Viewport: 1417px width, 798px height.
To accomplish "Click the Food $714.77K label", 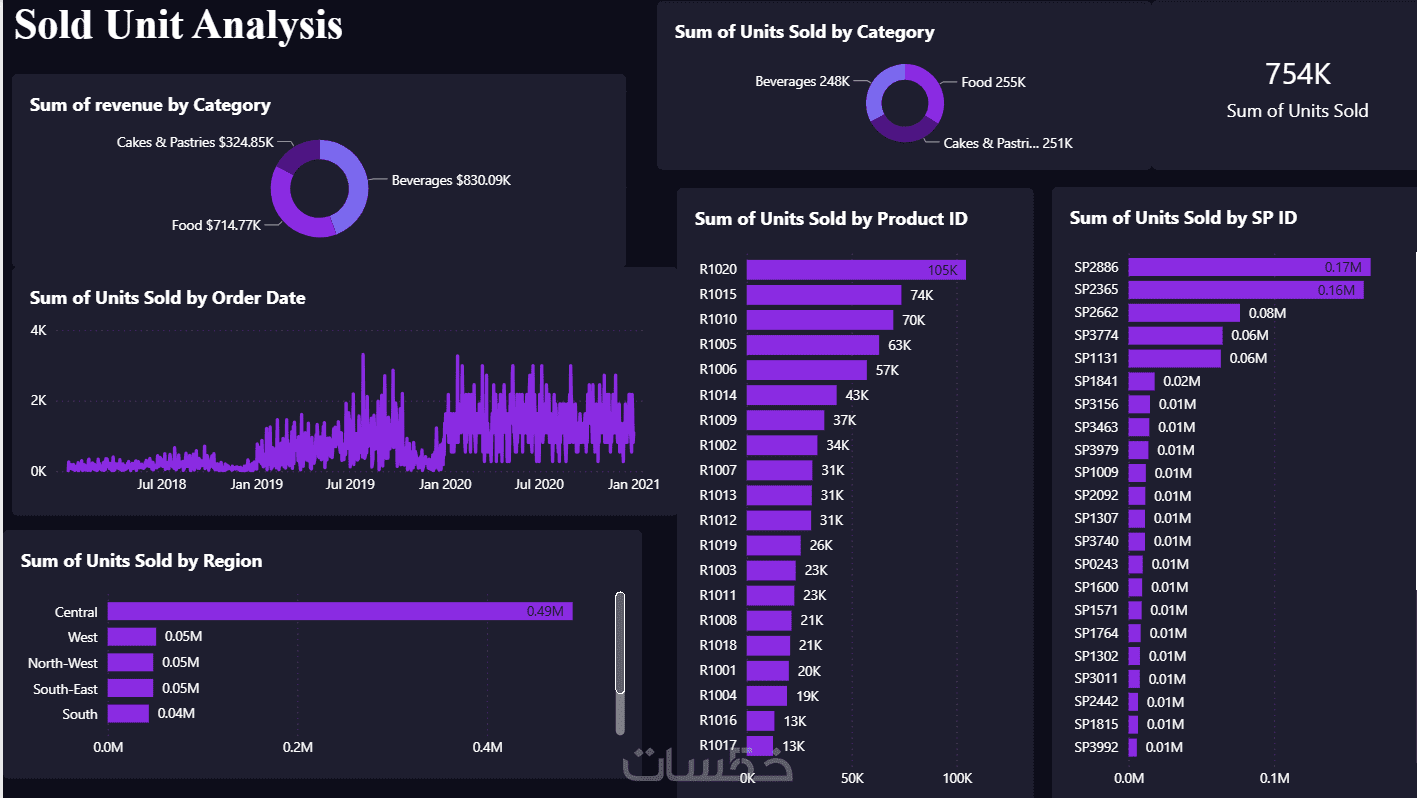I will coord(216,225).
